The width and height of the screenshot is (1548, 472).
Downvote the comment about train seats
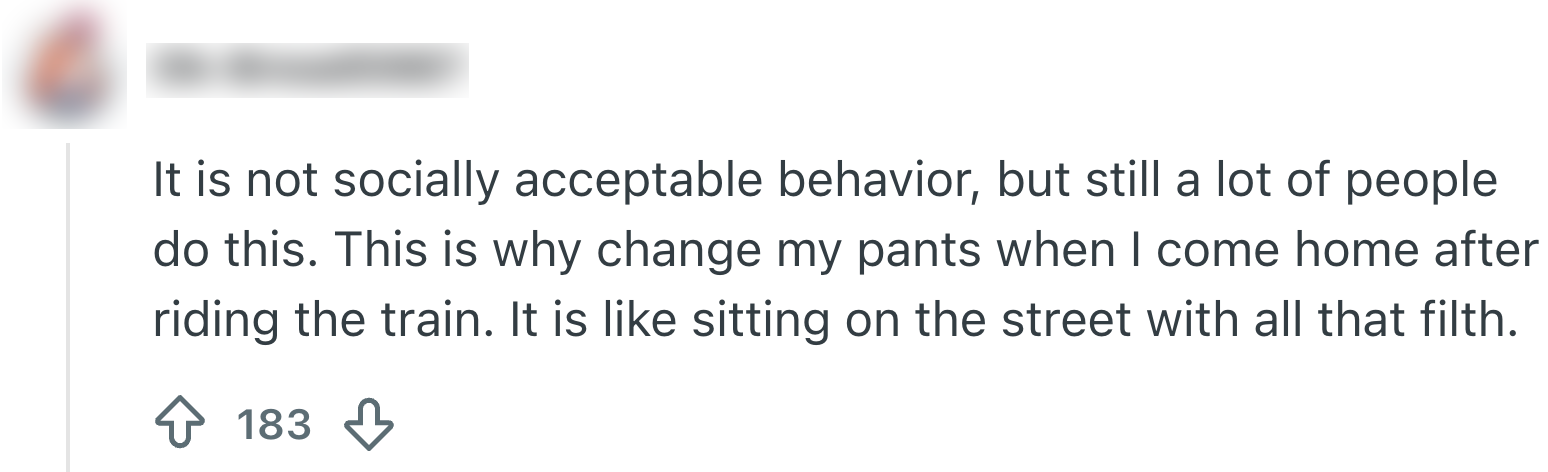tap(368, 426)
